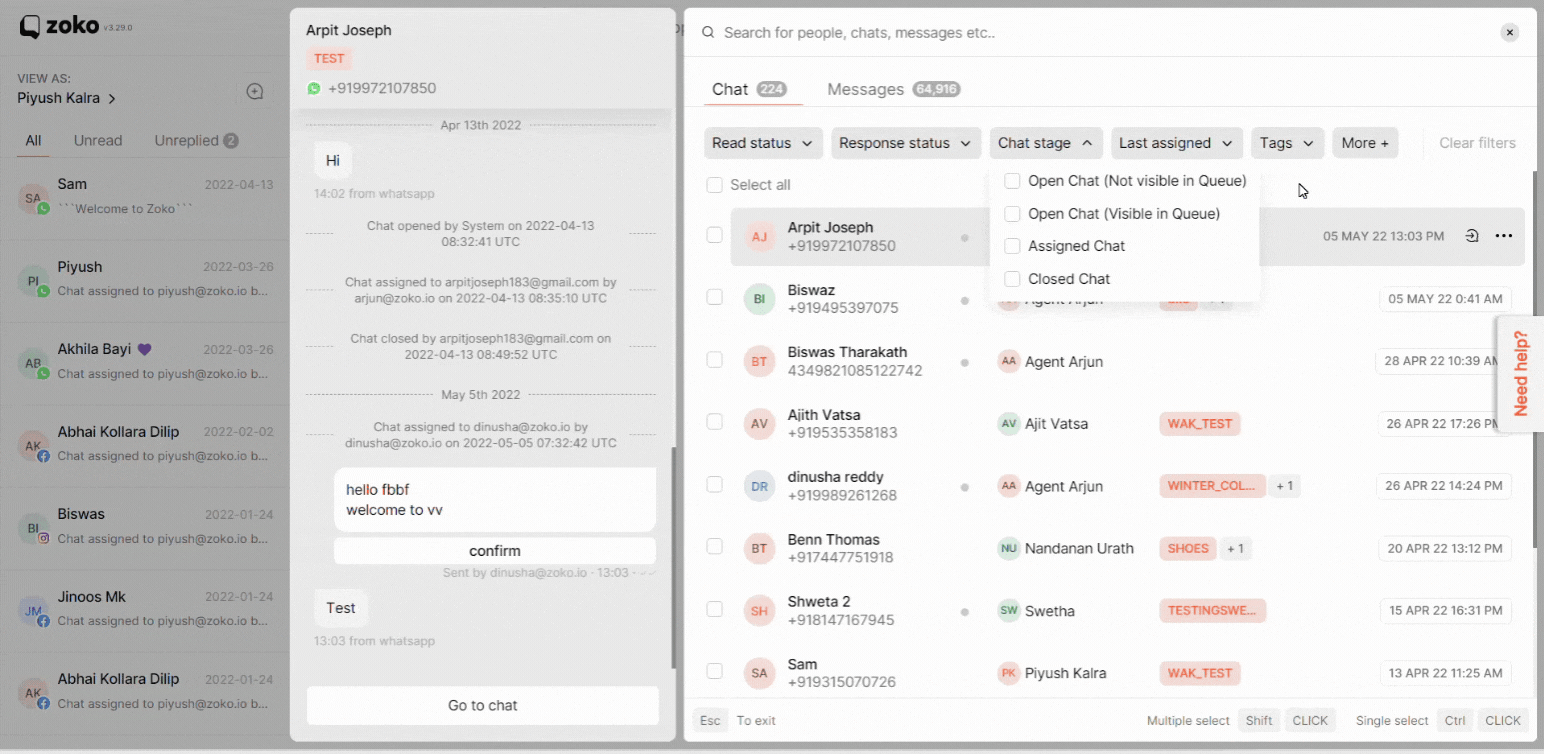Check Open Chat (Visible in Queue)
Image resolution: width=1544 pixels, height=754 pixels.
(x=1012, y=214)
